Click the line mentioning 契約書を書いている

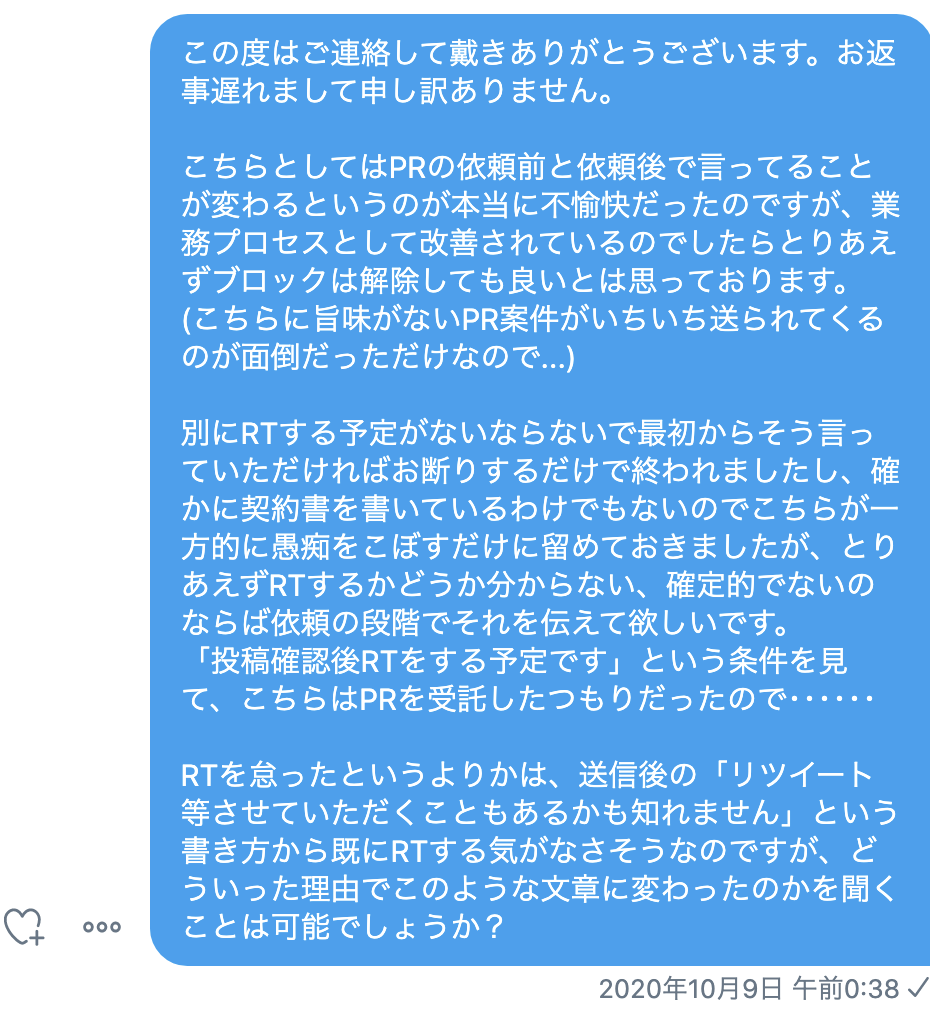click(x=540, y=509)
